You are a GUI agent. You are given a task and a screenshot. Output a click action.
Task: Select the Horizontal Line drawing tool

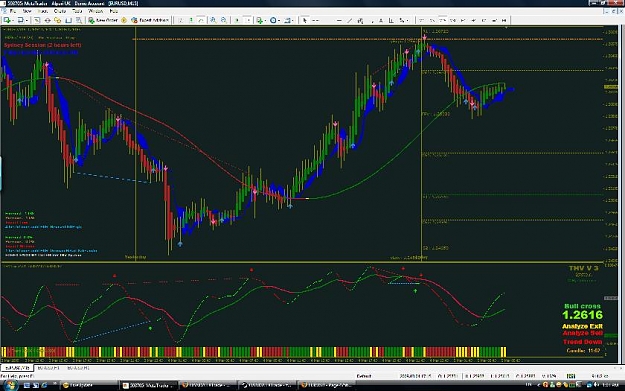[x=339, y=20]
